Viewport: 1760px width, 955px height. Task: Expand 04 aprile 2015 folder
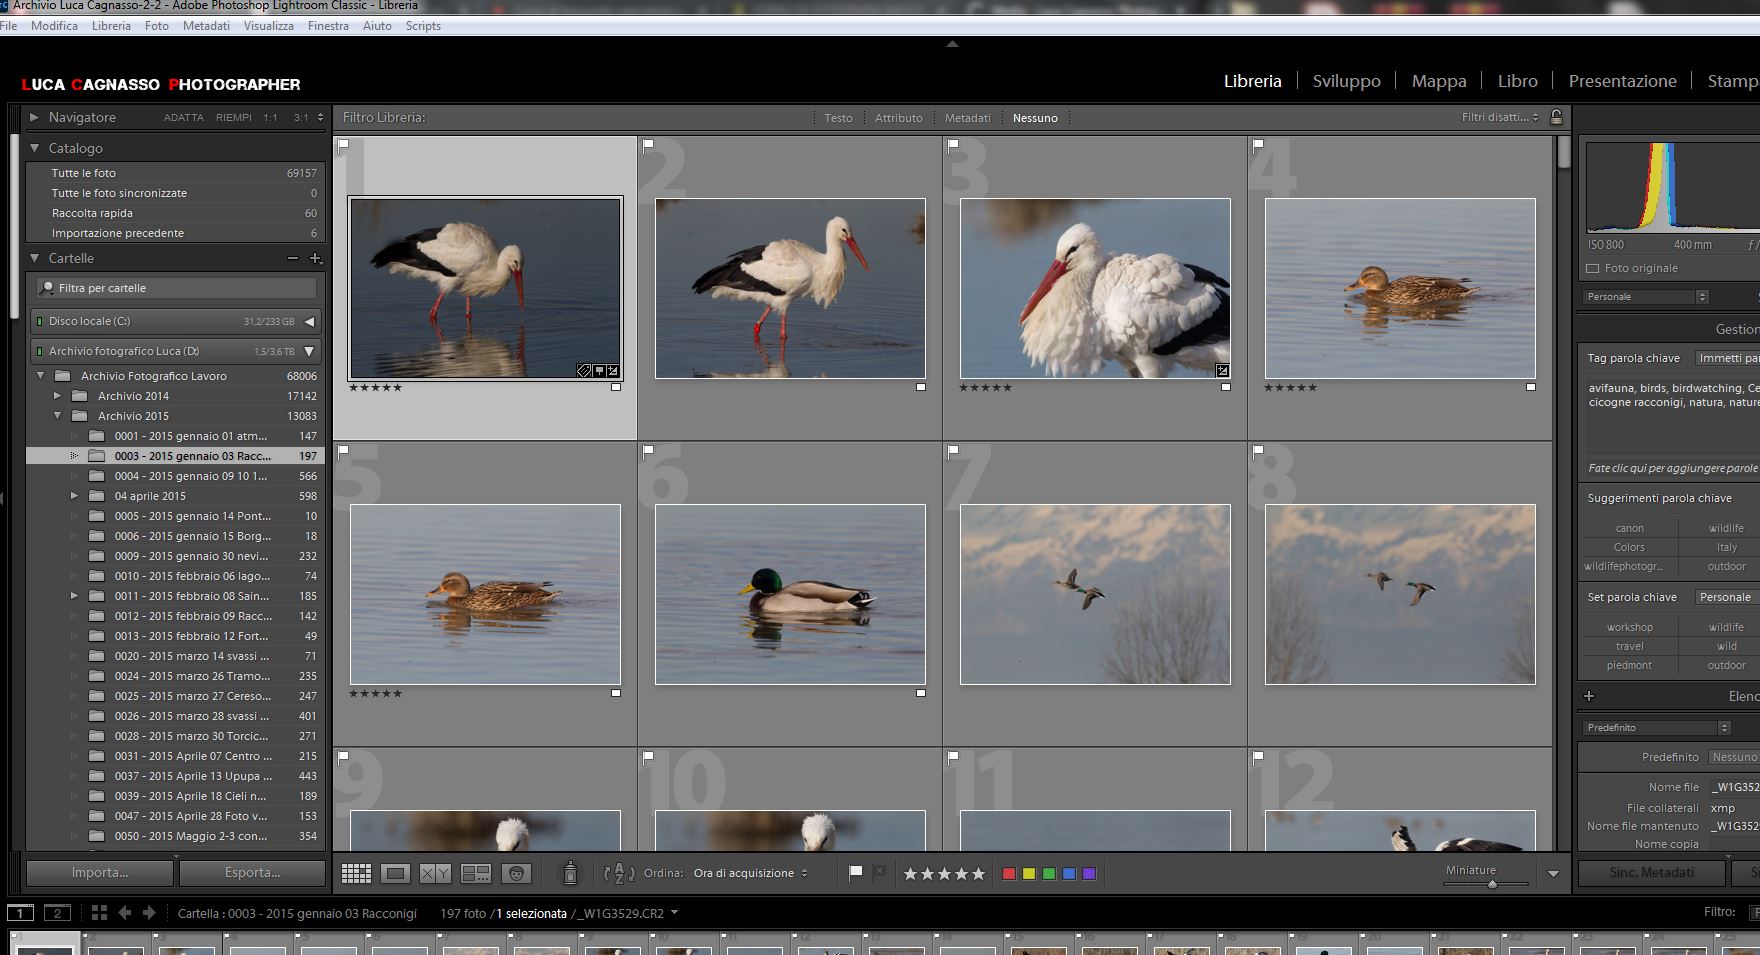(x=74, y=496)
